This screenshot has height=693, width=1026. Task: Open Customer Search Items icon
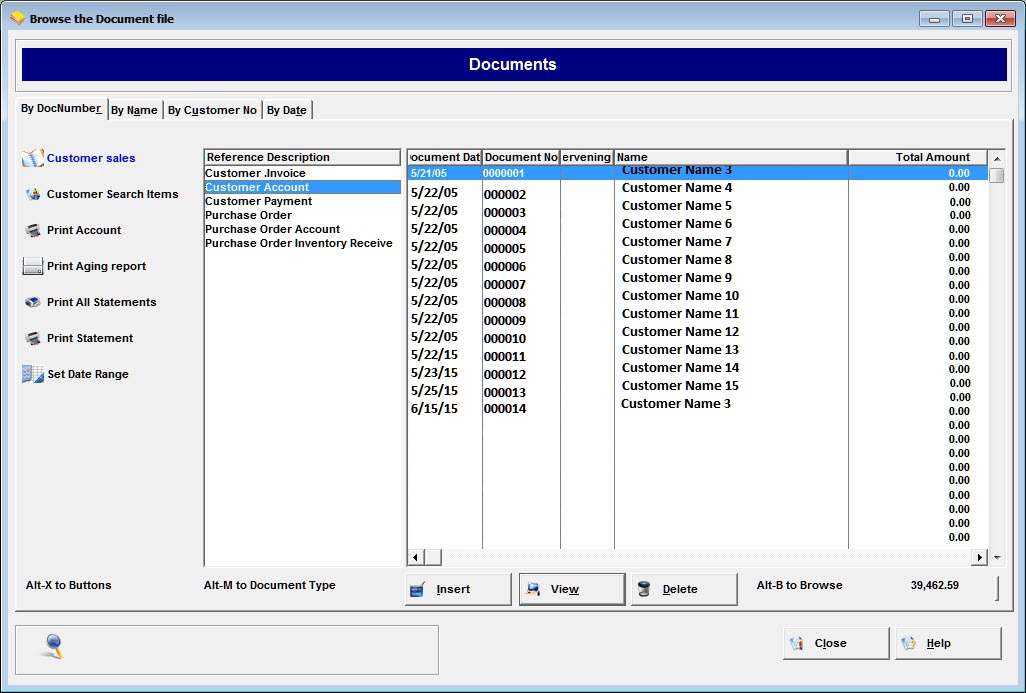point(33,194)
